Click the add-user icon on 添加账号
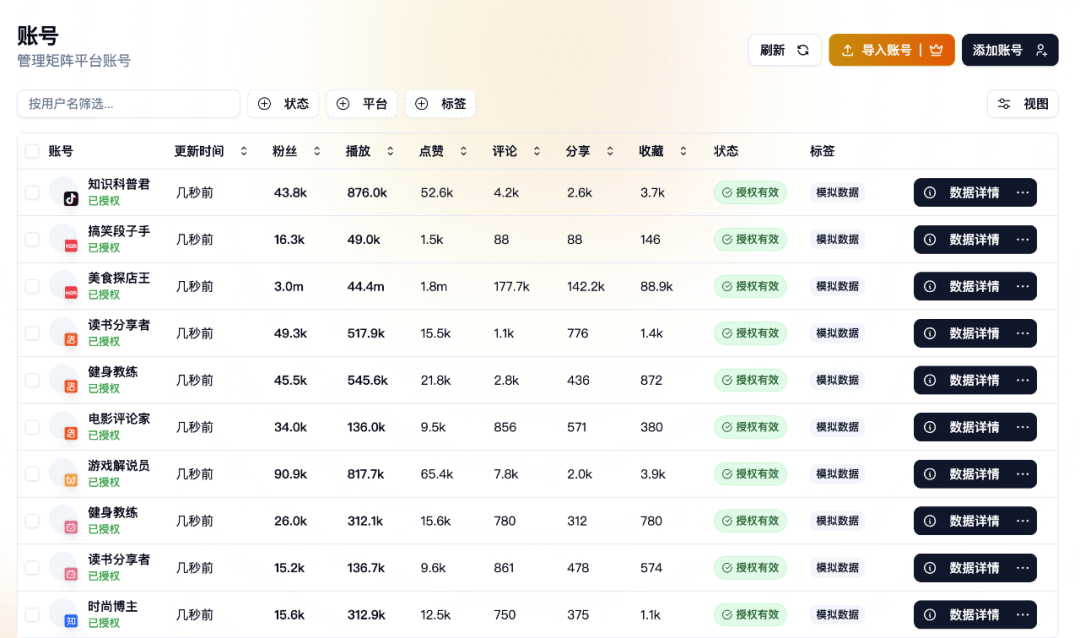This screenshot has width=1080, height=638. [x=1041, y=50]
